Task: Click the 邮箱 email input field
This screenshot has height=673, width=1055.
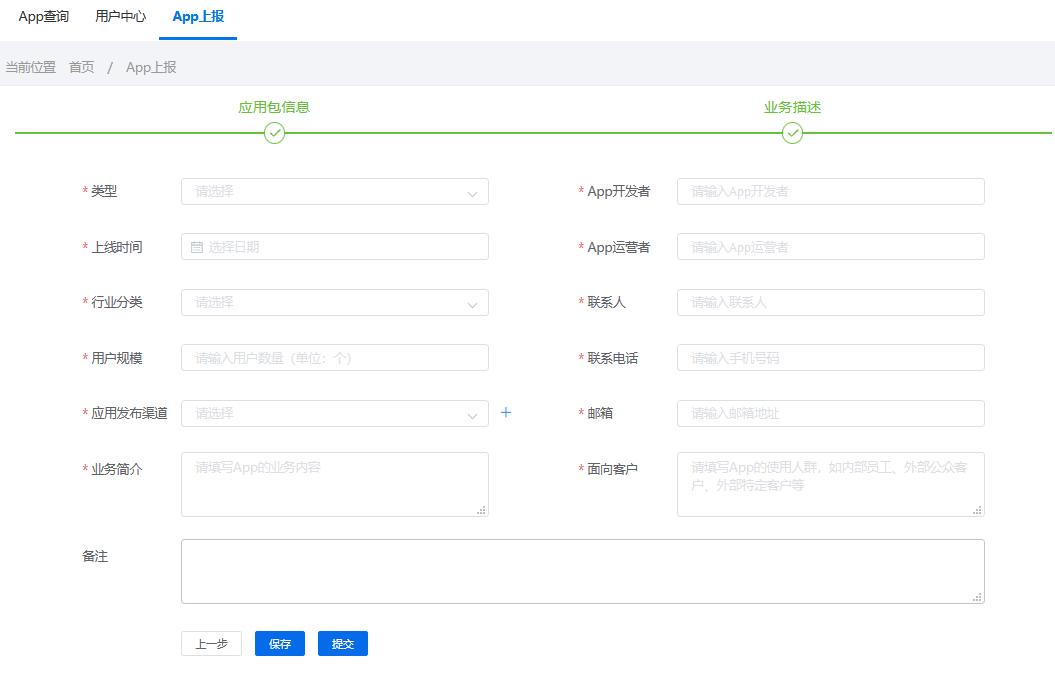Action: [x=830, y=412]
